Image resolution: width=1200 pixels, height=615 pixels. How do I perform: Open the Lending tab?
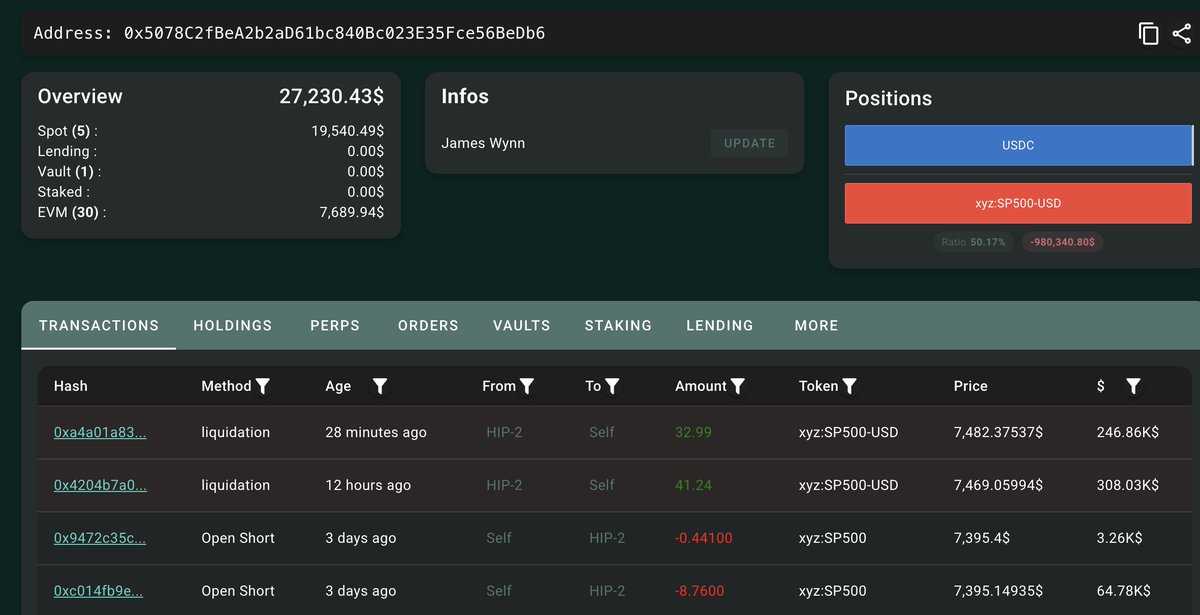(x=720, y=325)
